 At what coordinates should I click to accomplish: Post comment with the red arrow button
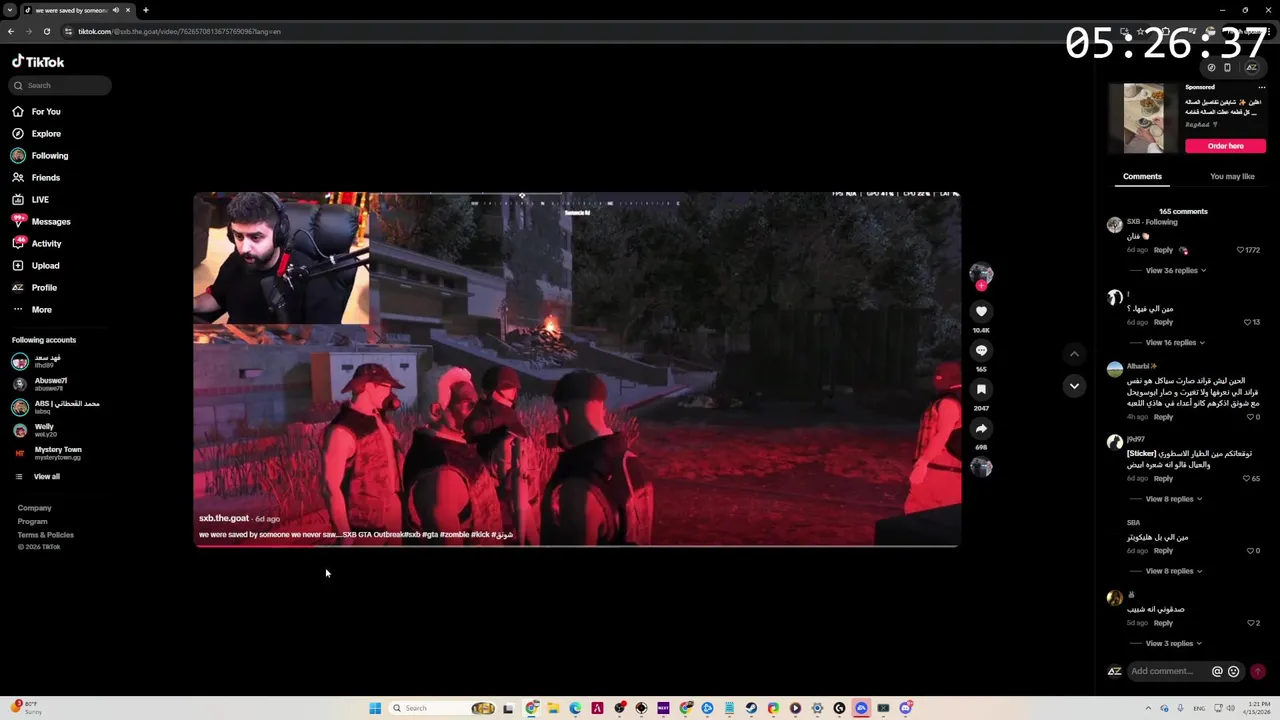[x=1258, y=672]
